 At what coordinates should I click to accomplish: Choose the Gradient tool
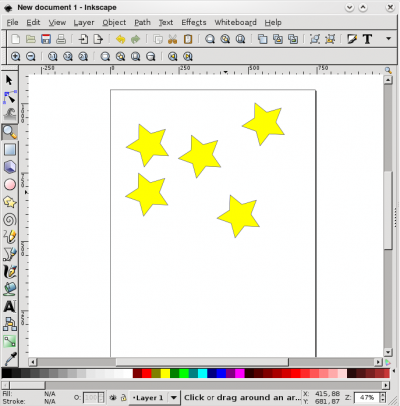(x=9, y=341)
